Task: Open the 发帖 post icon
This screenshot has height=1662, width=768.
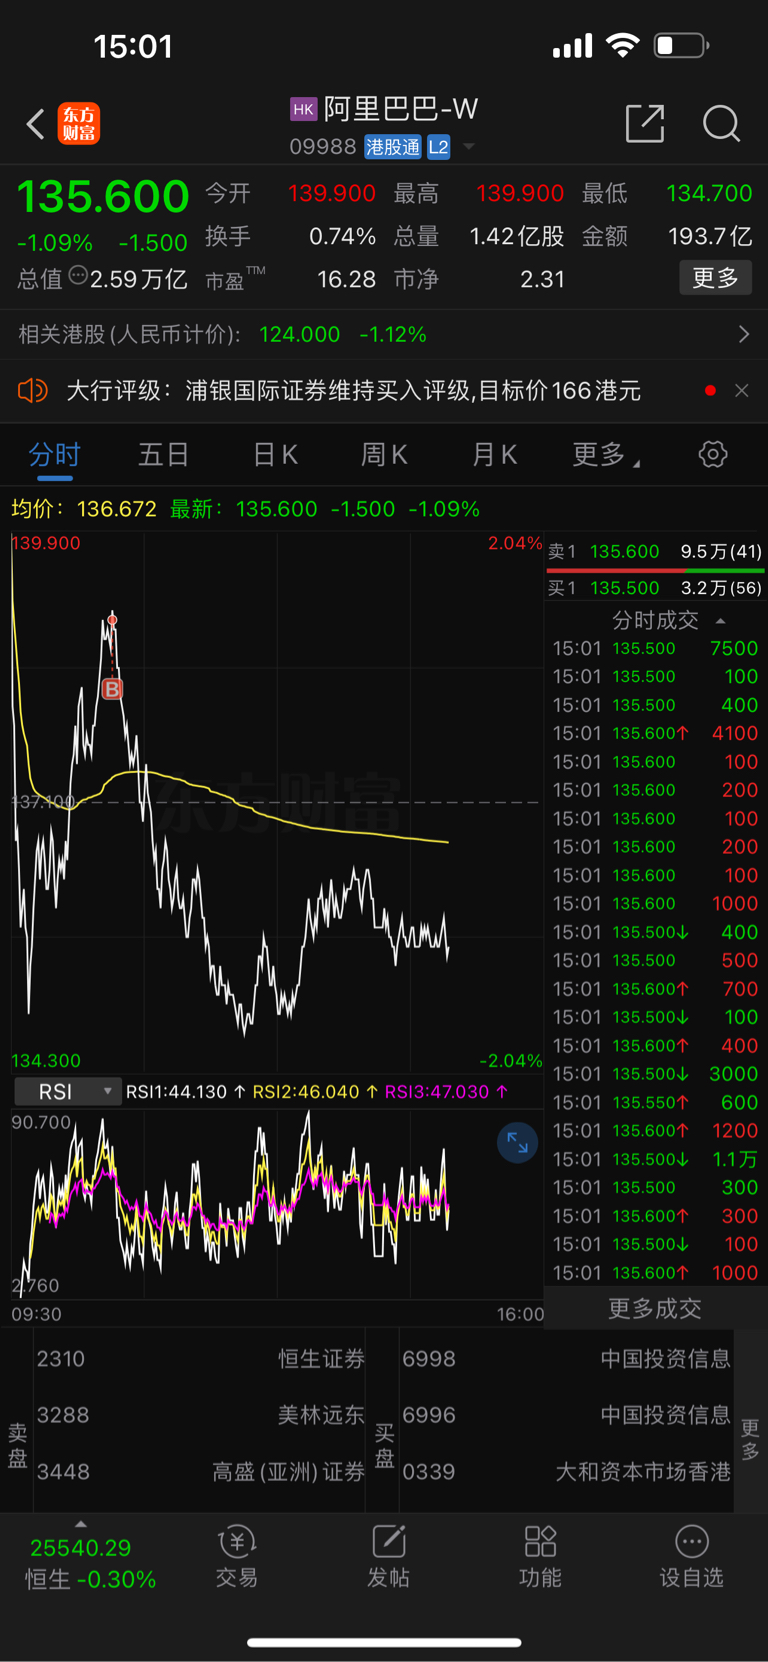Action: pos(388,1557)
